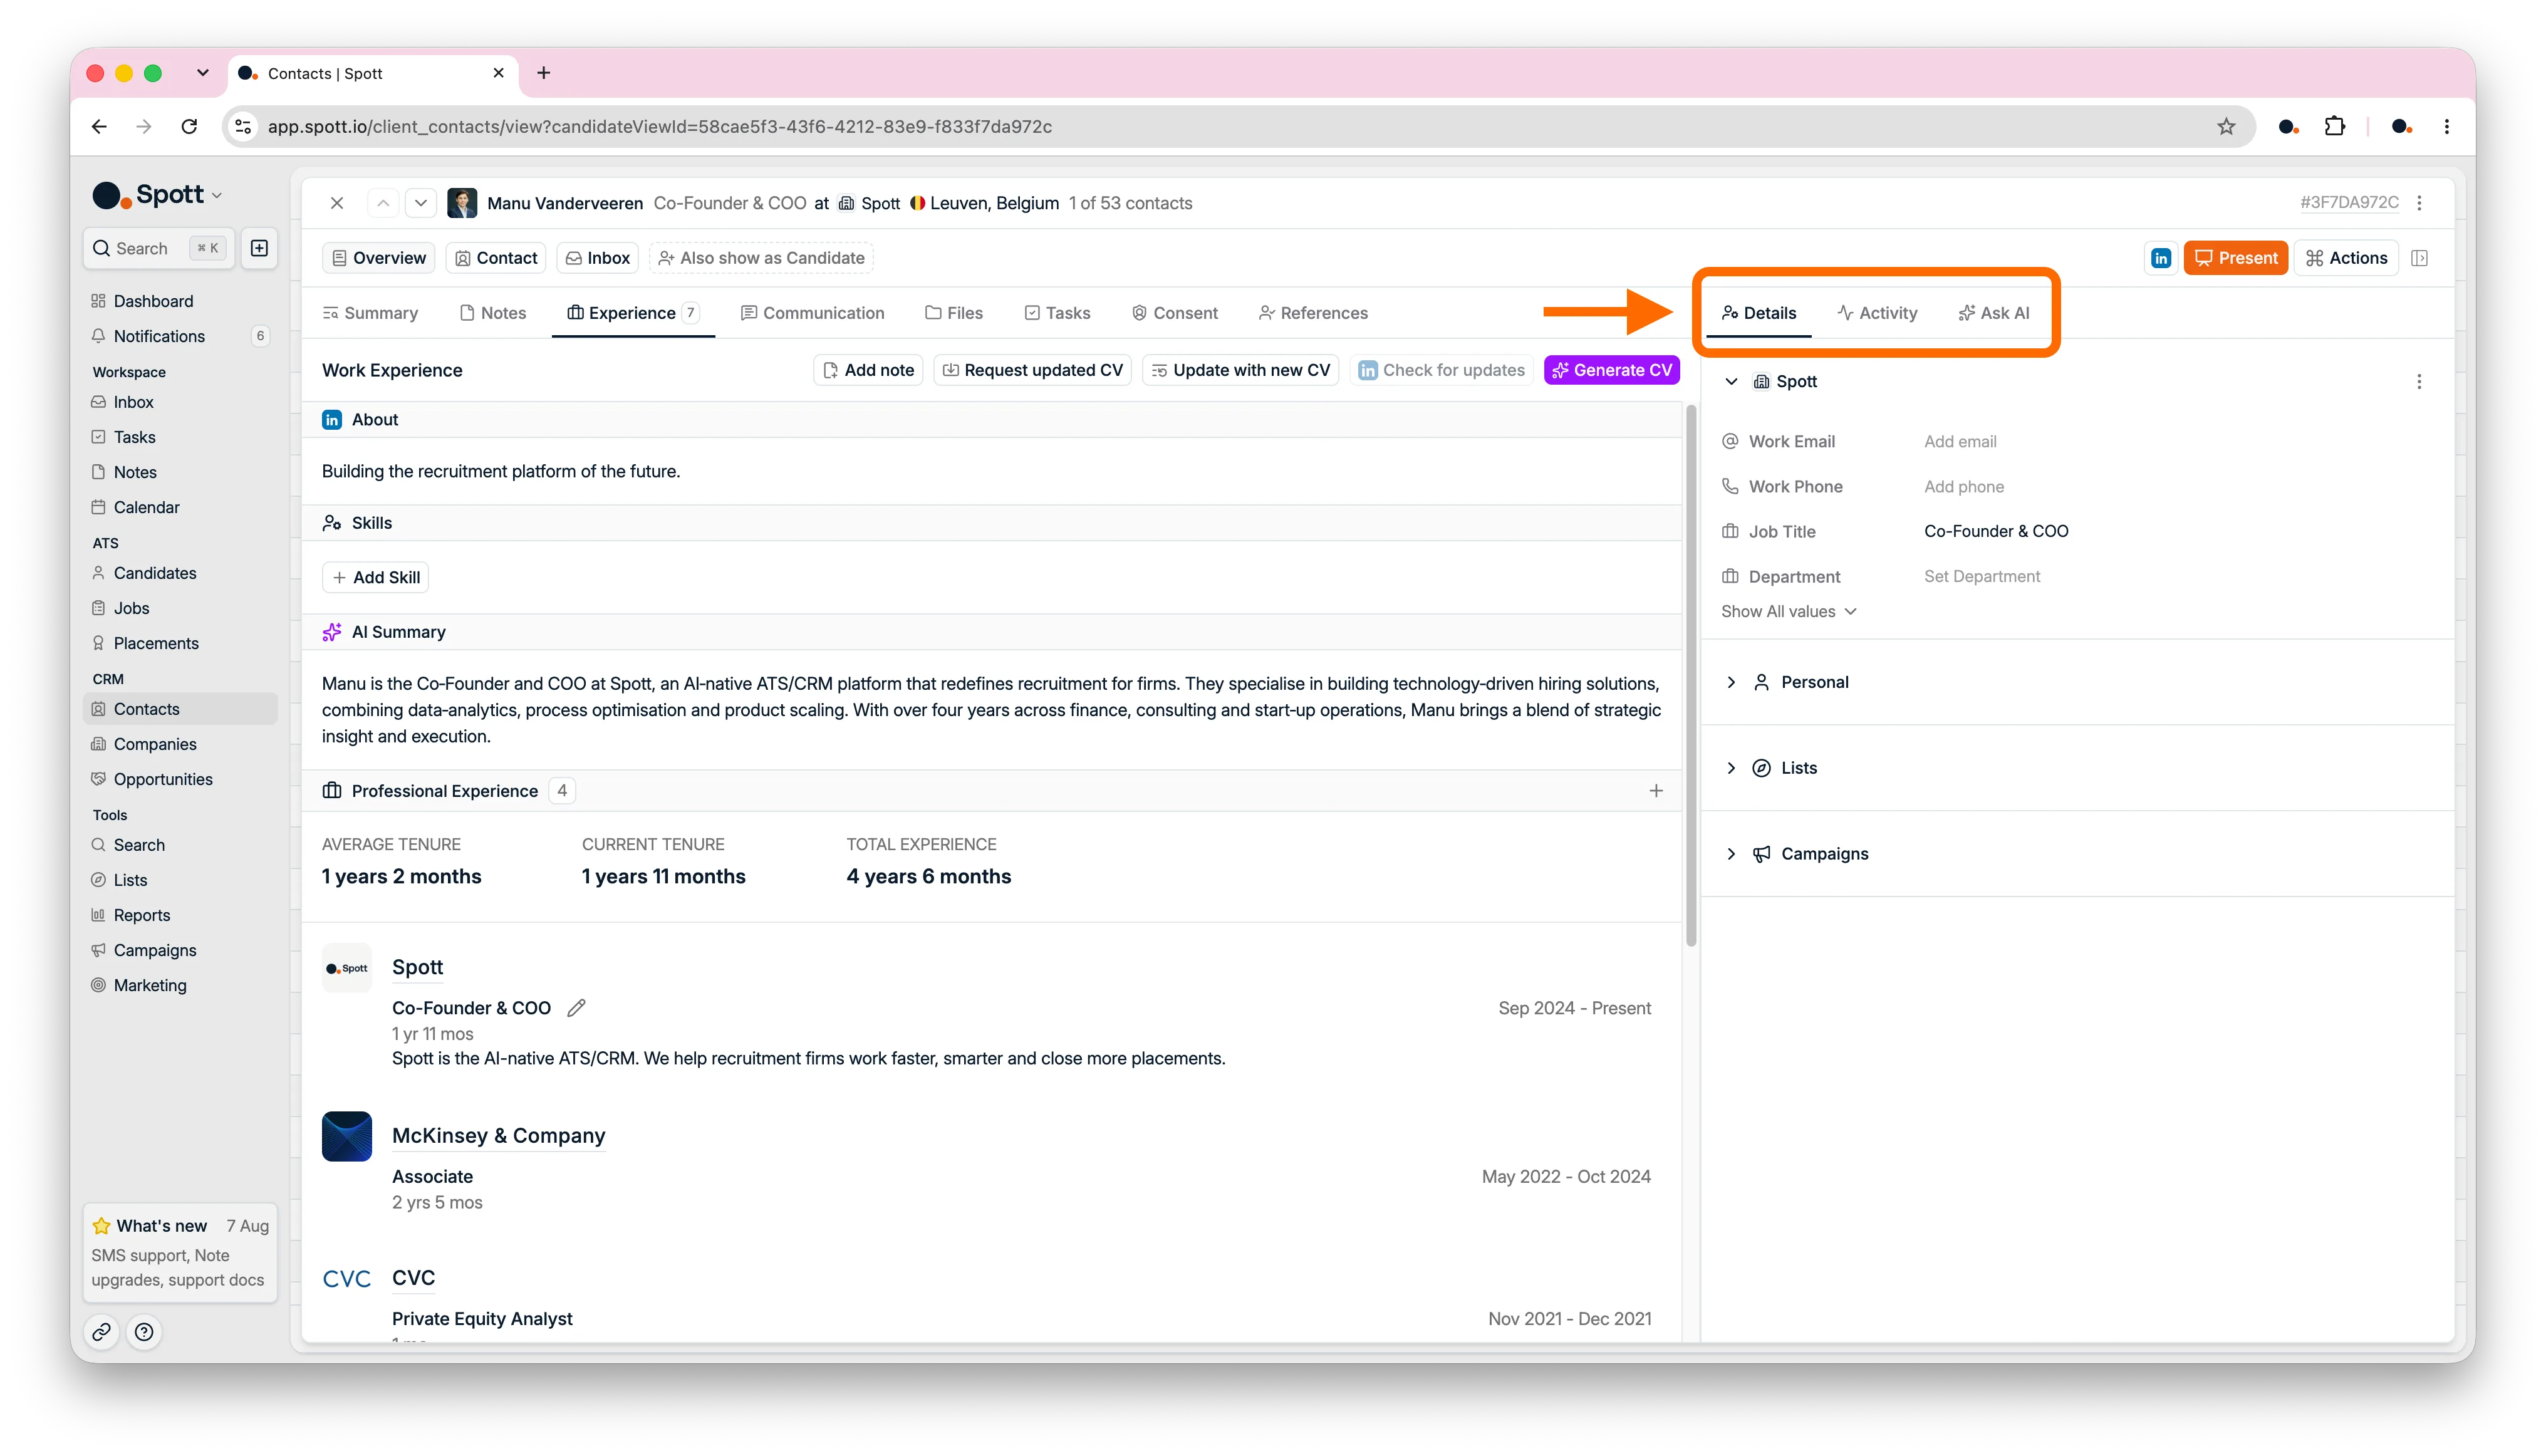This screenshot has height=1456, width=2546.
Task: Reload the page
Action: [189, 126]
